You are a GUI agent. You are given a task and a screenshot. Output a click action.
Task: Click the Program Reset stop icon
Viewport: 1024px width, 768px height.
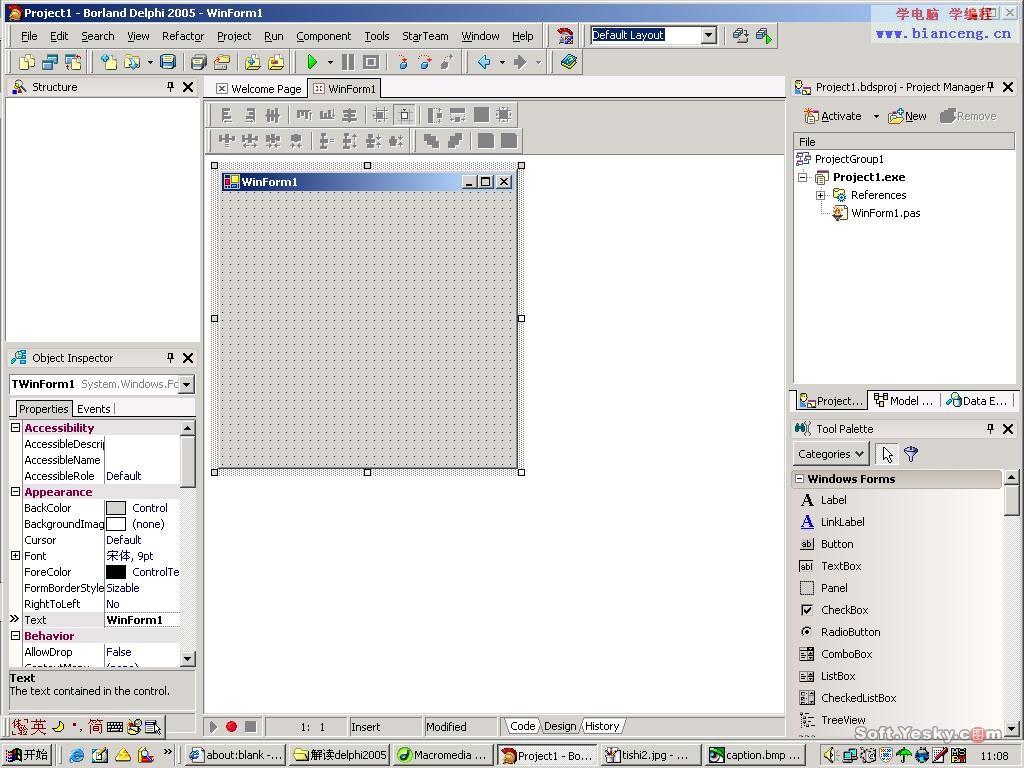point(370,62)
